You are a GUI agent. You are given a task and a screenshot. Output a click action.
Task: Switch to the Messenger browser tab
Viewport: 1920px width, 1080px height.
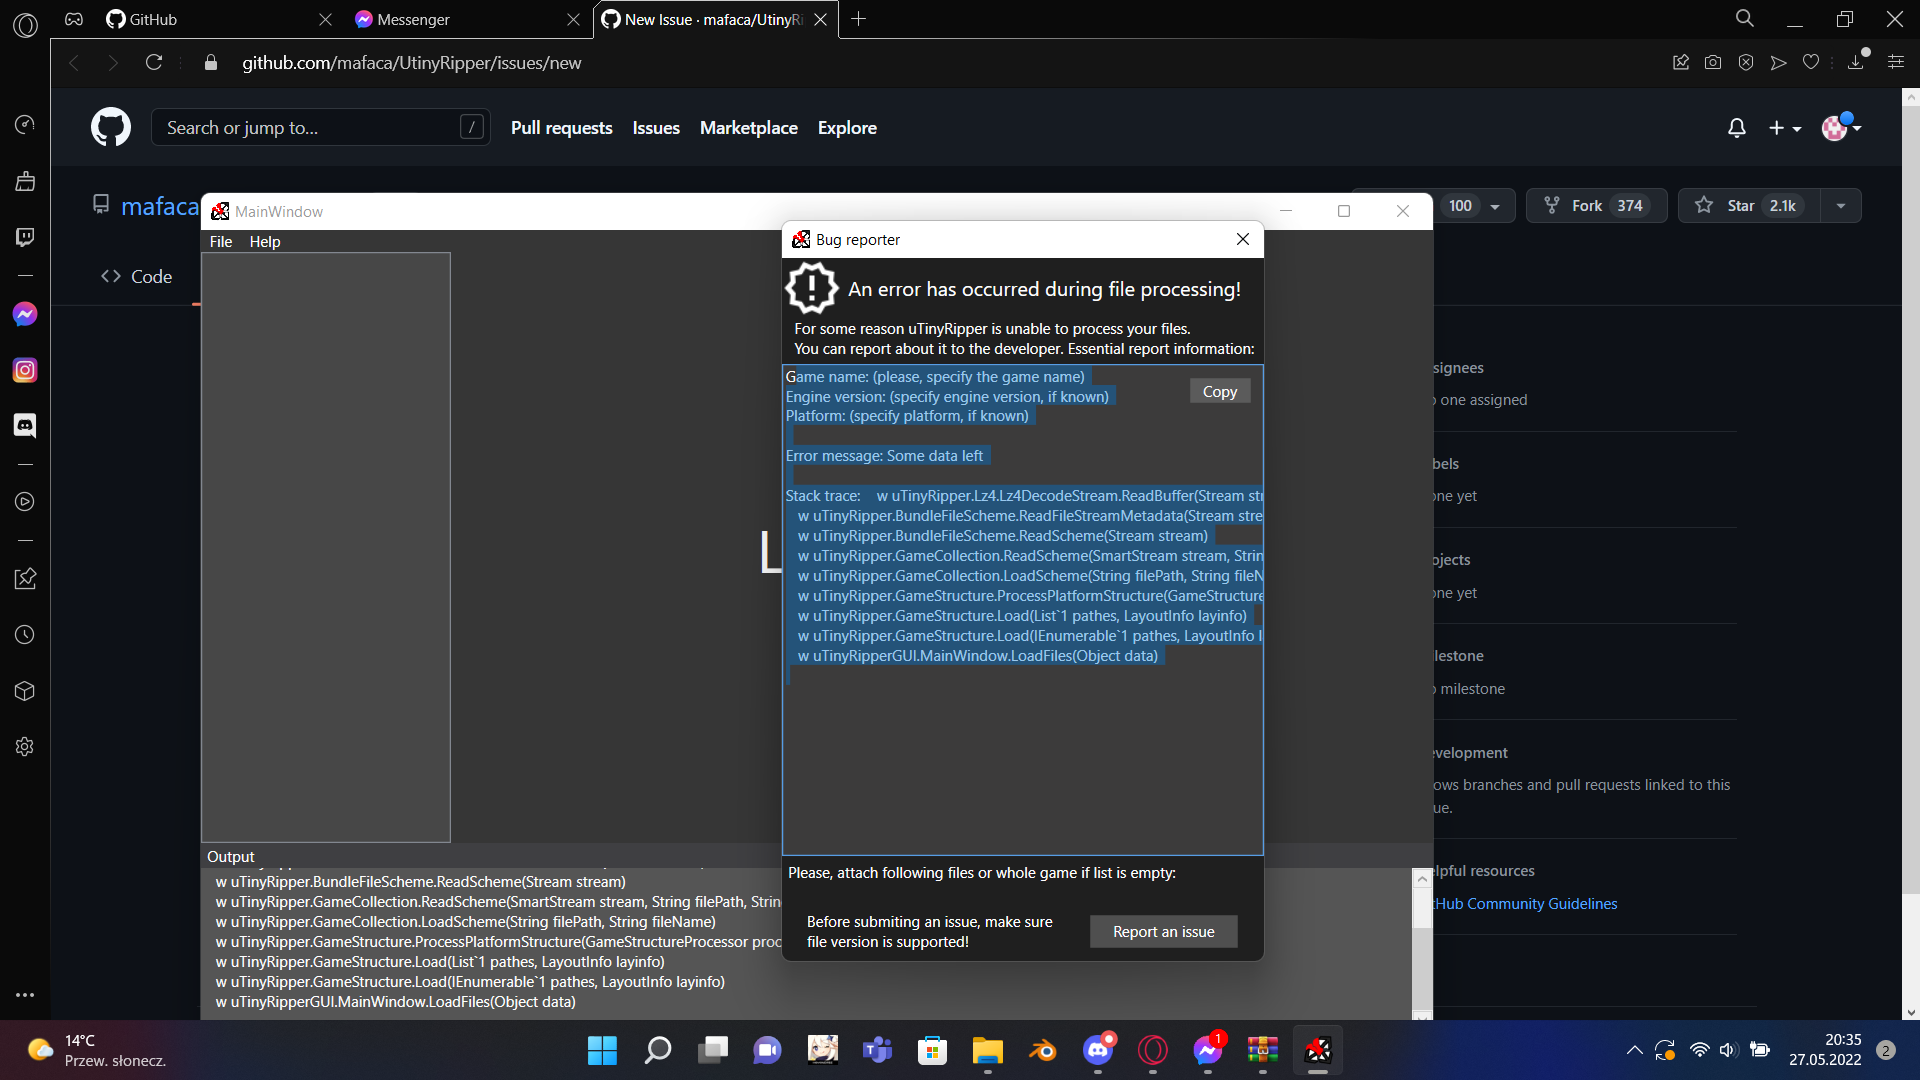click(x=440, y=19)
